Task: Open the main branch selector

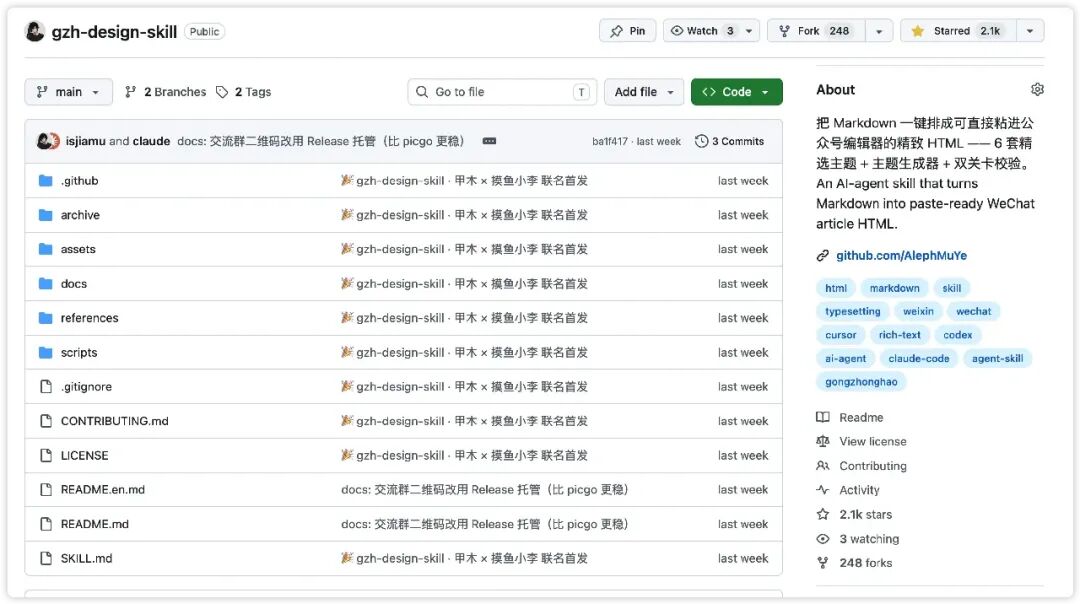Action: point(68,92)
